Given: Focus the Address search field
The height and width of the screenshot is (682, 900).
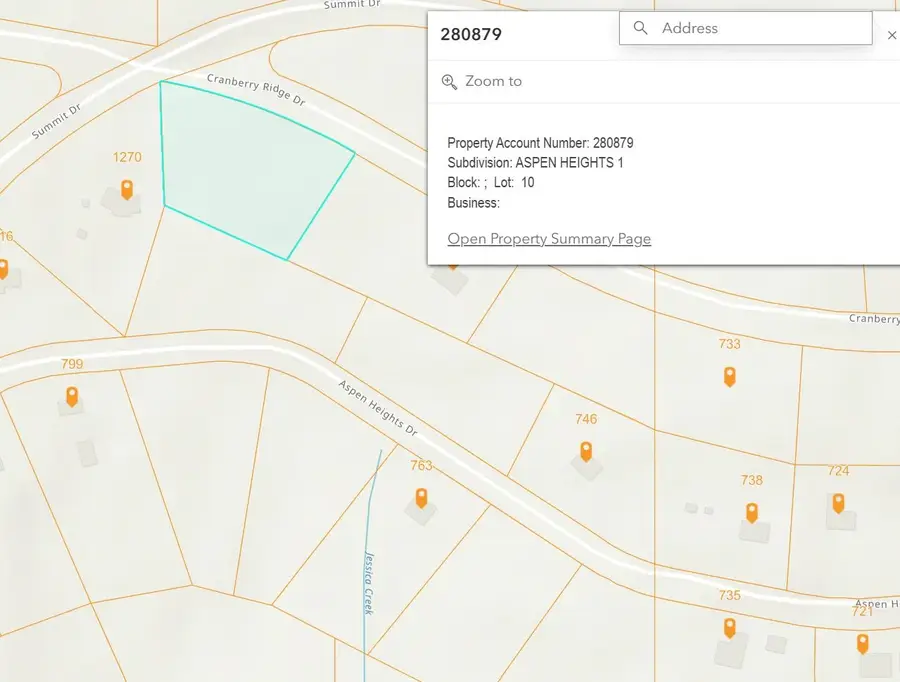Looking at the screenshot, I should (746, 28).
